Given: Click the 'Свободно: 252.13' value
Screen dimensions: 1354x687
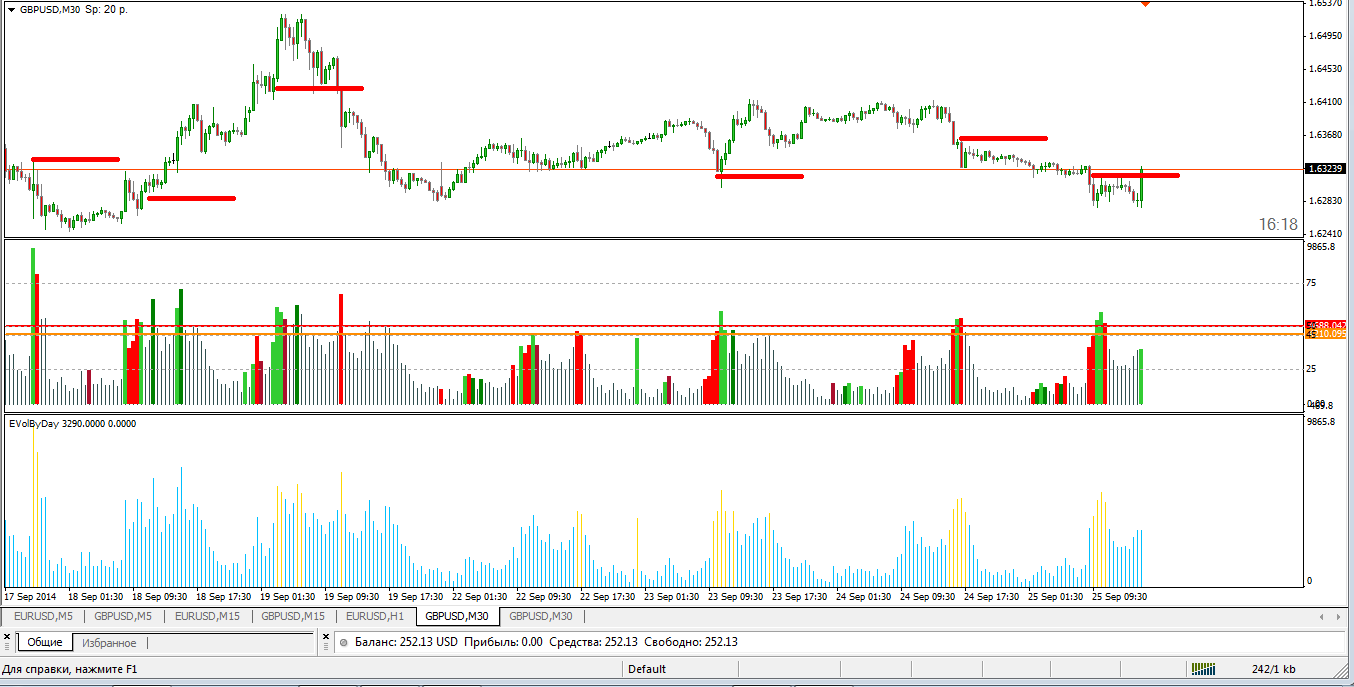Looking at the screenshot, I should tap(691, 642).
